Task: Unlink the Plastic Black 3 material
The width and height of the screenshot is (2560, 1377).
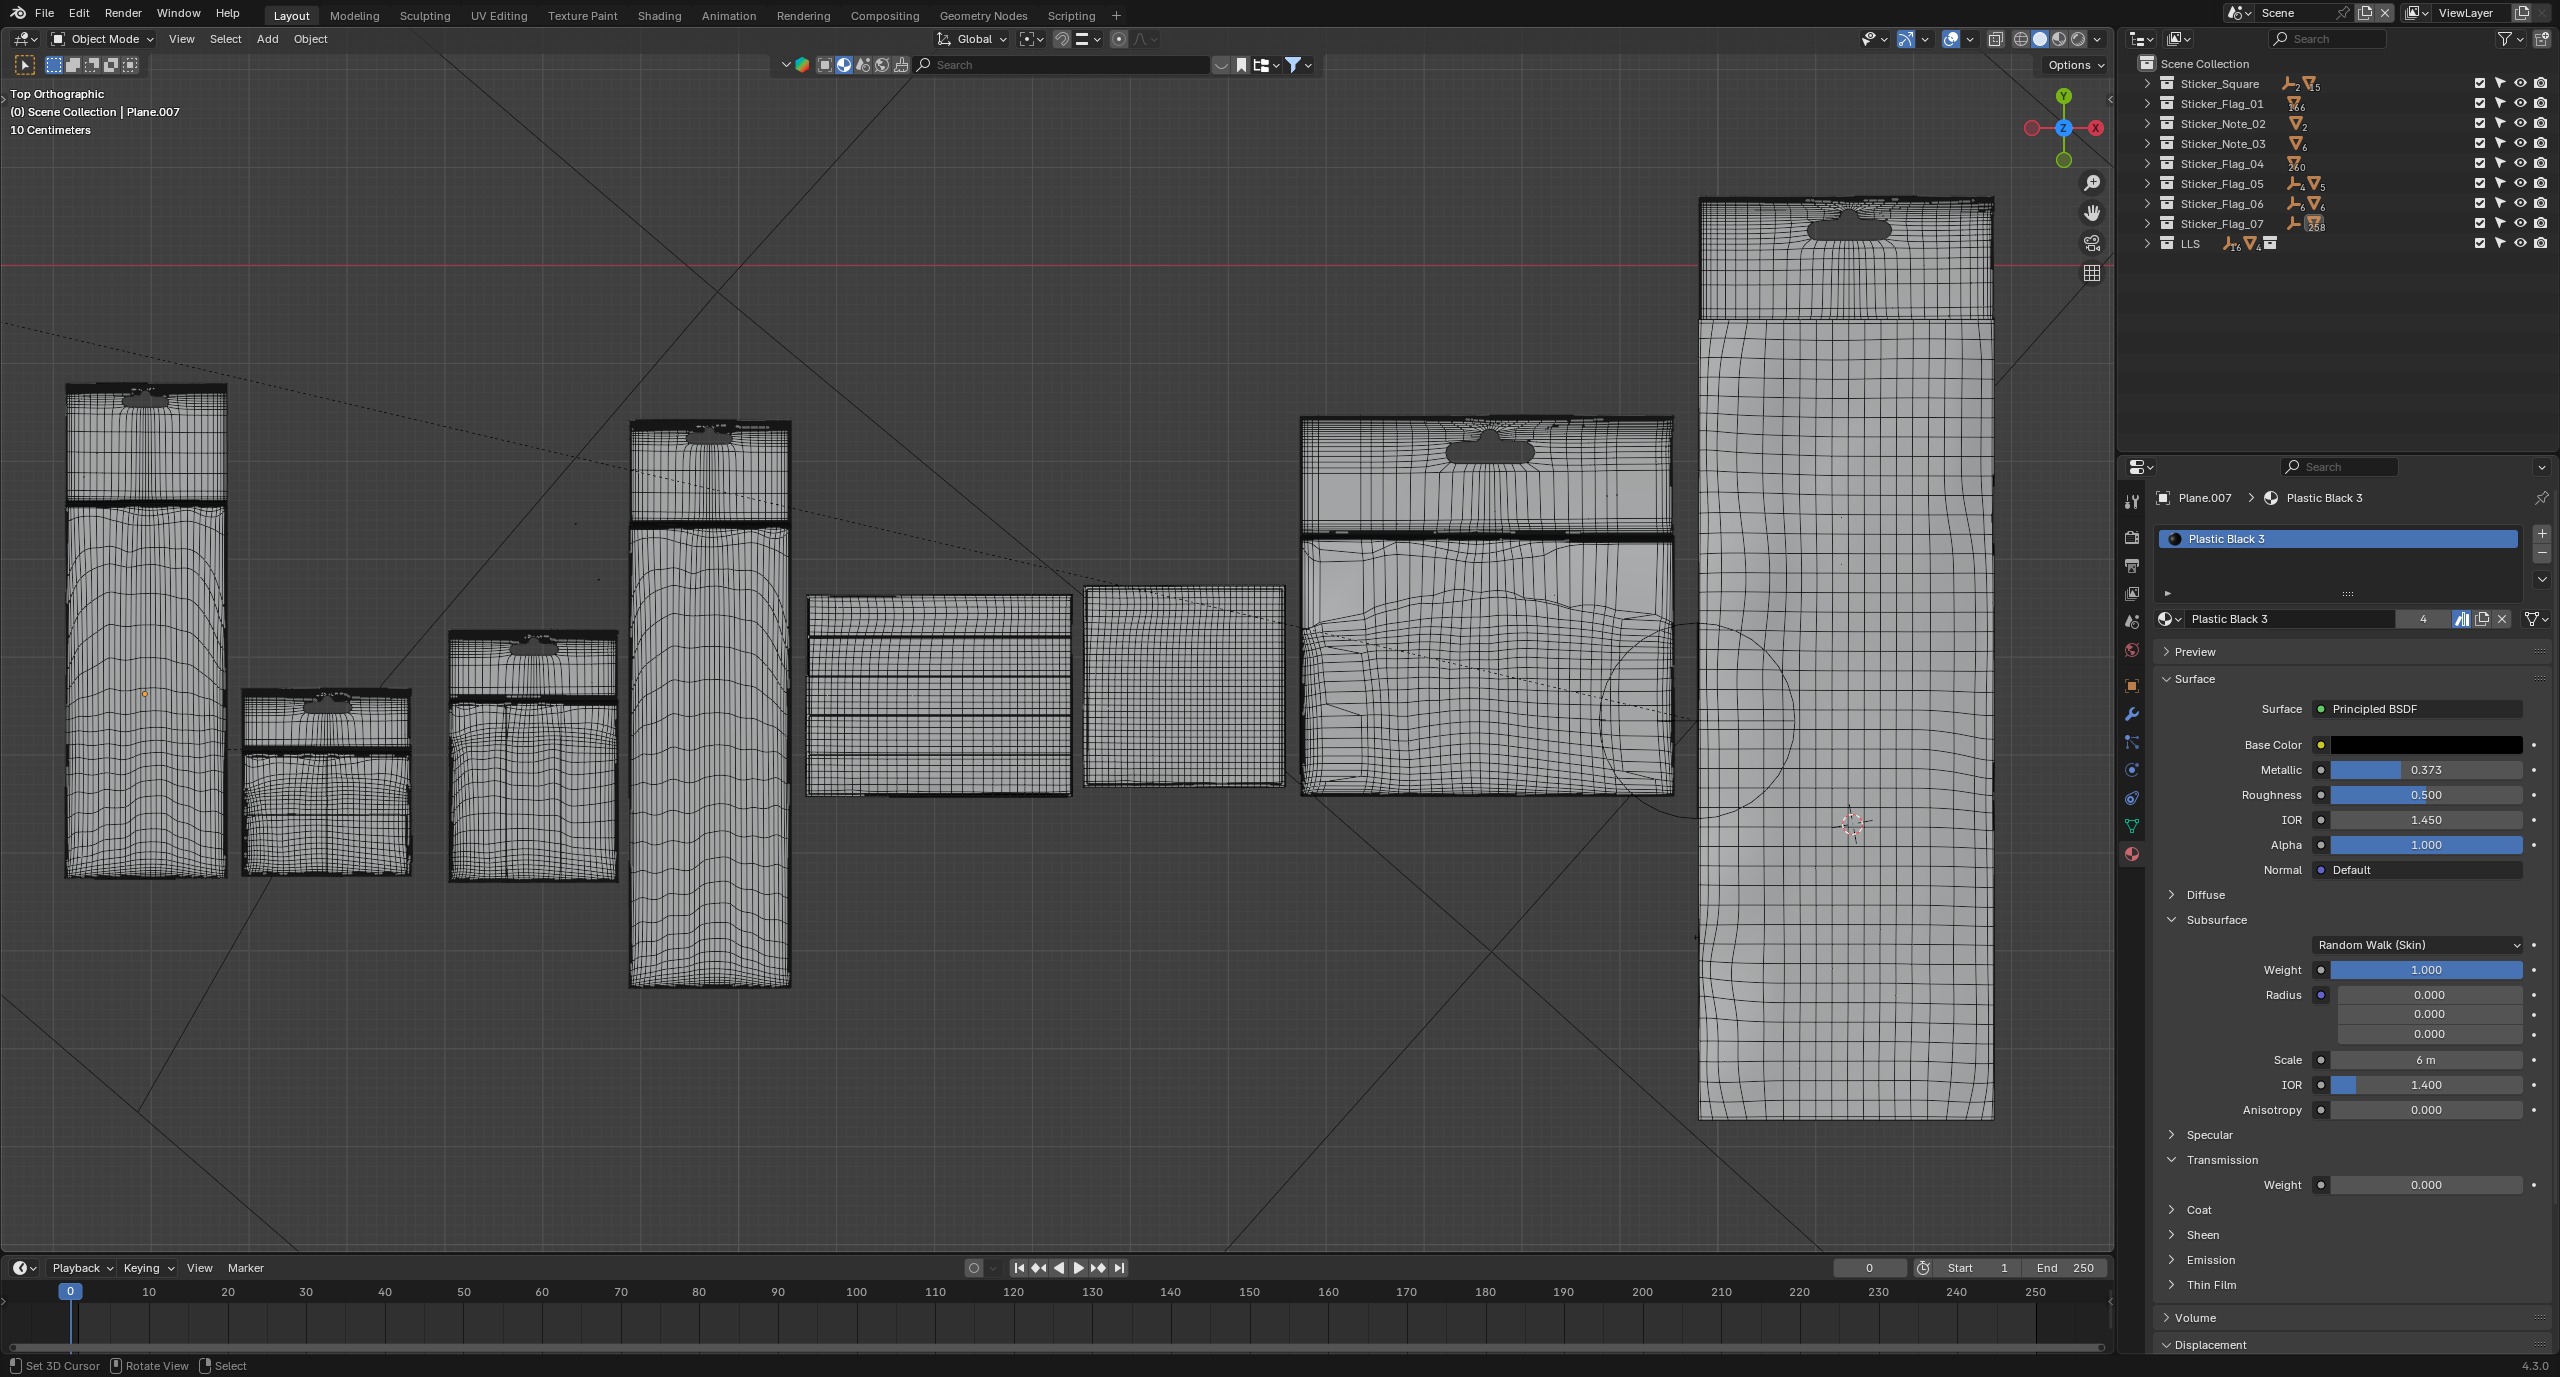Action: 2502,619
